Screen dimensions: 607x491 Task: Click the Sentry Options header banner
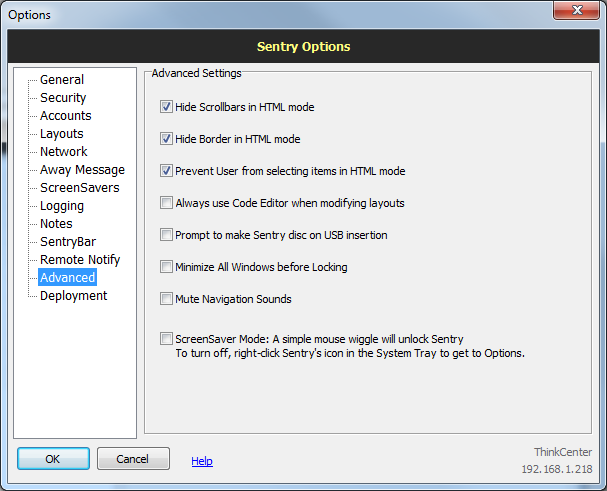(x=304, y=46)
